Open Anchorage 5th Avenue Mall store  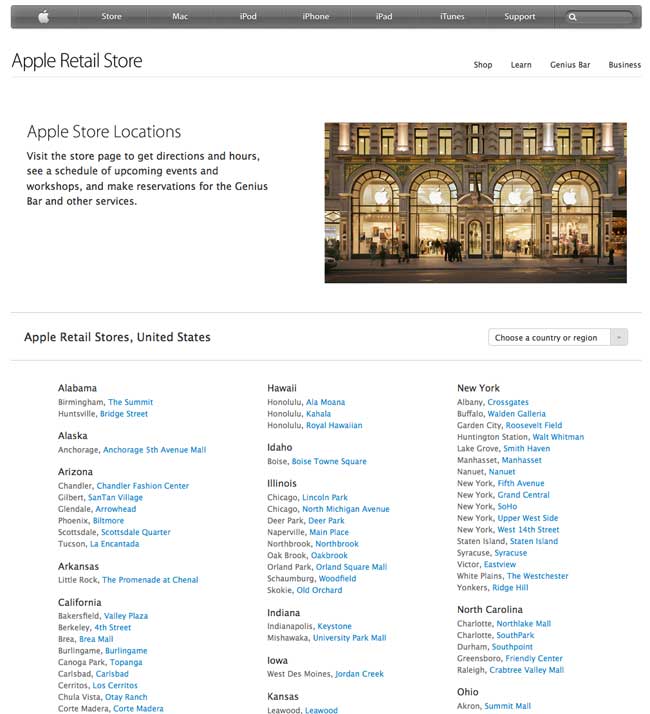click(x=154, y=450)
